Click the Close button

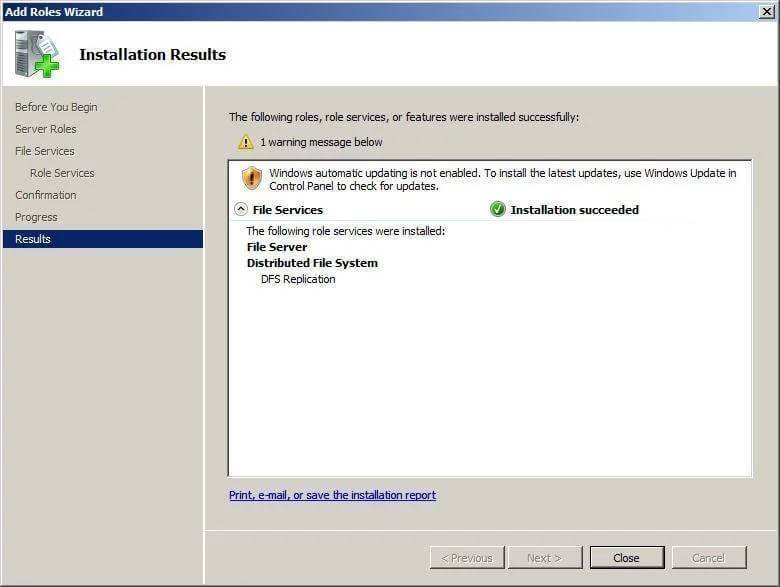click(627, 558)
